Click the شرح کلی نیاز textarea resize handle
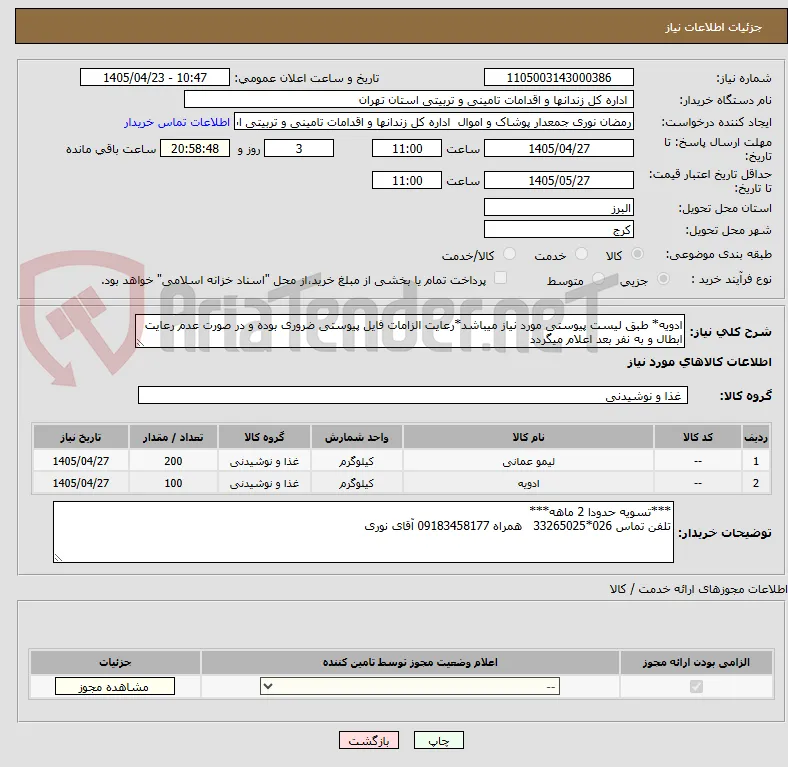Screen dimensions: 788x767 click(140, 343)
